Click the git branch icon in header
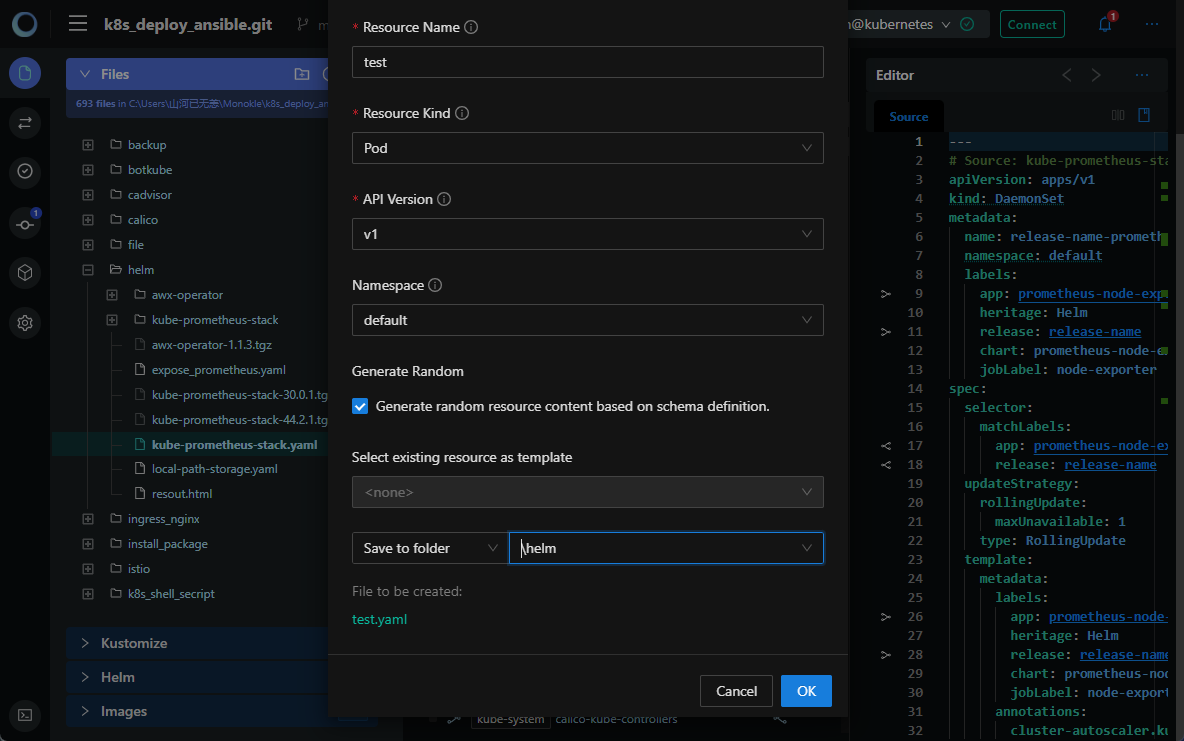 click(303, 24)
